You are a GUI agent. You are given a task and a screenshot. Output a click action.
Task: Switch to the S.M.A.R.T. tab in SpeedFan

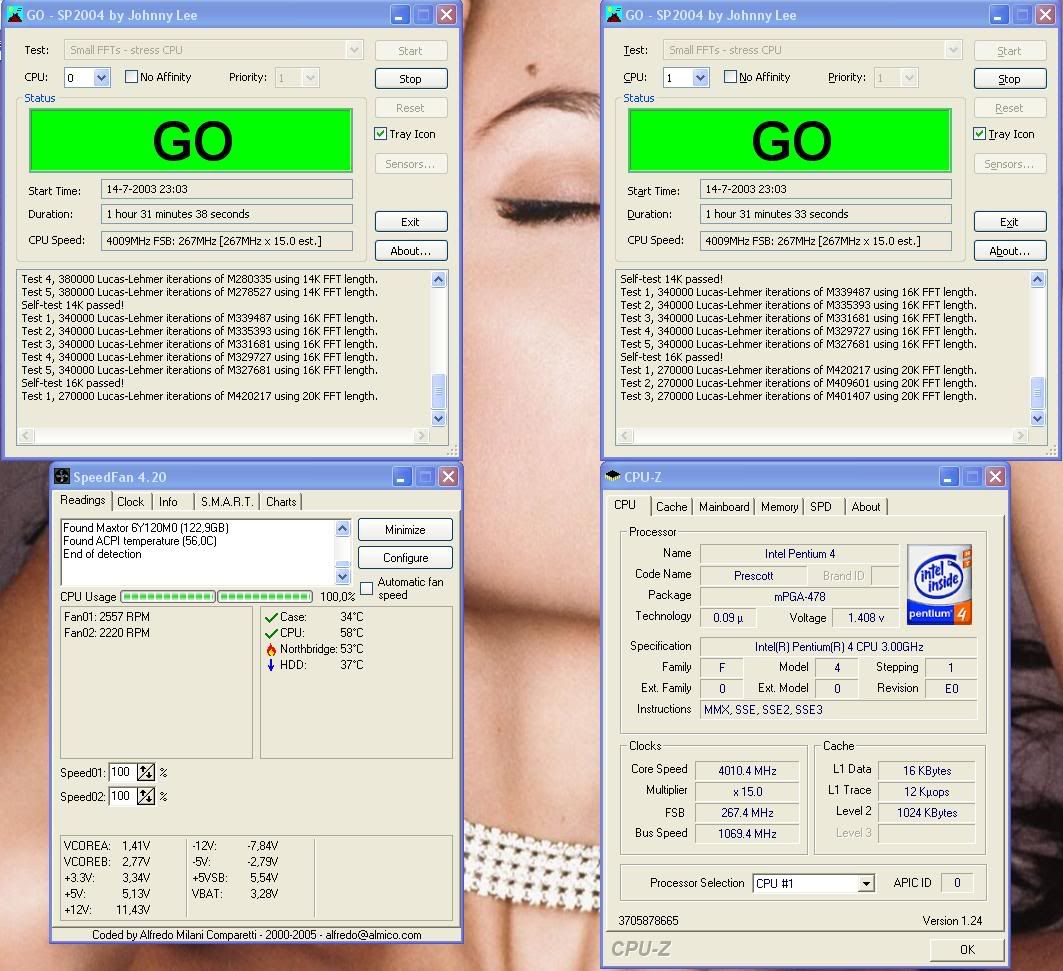(225, 502)
